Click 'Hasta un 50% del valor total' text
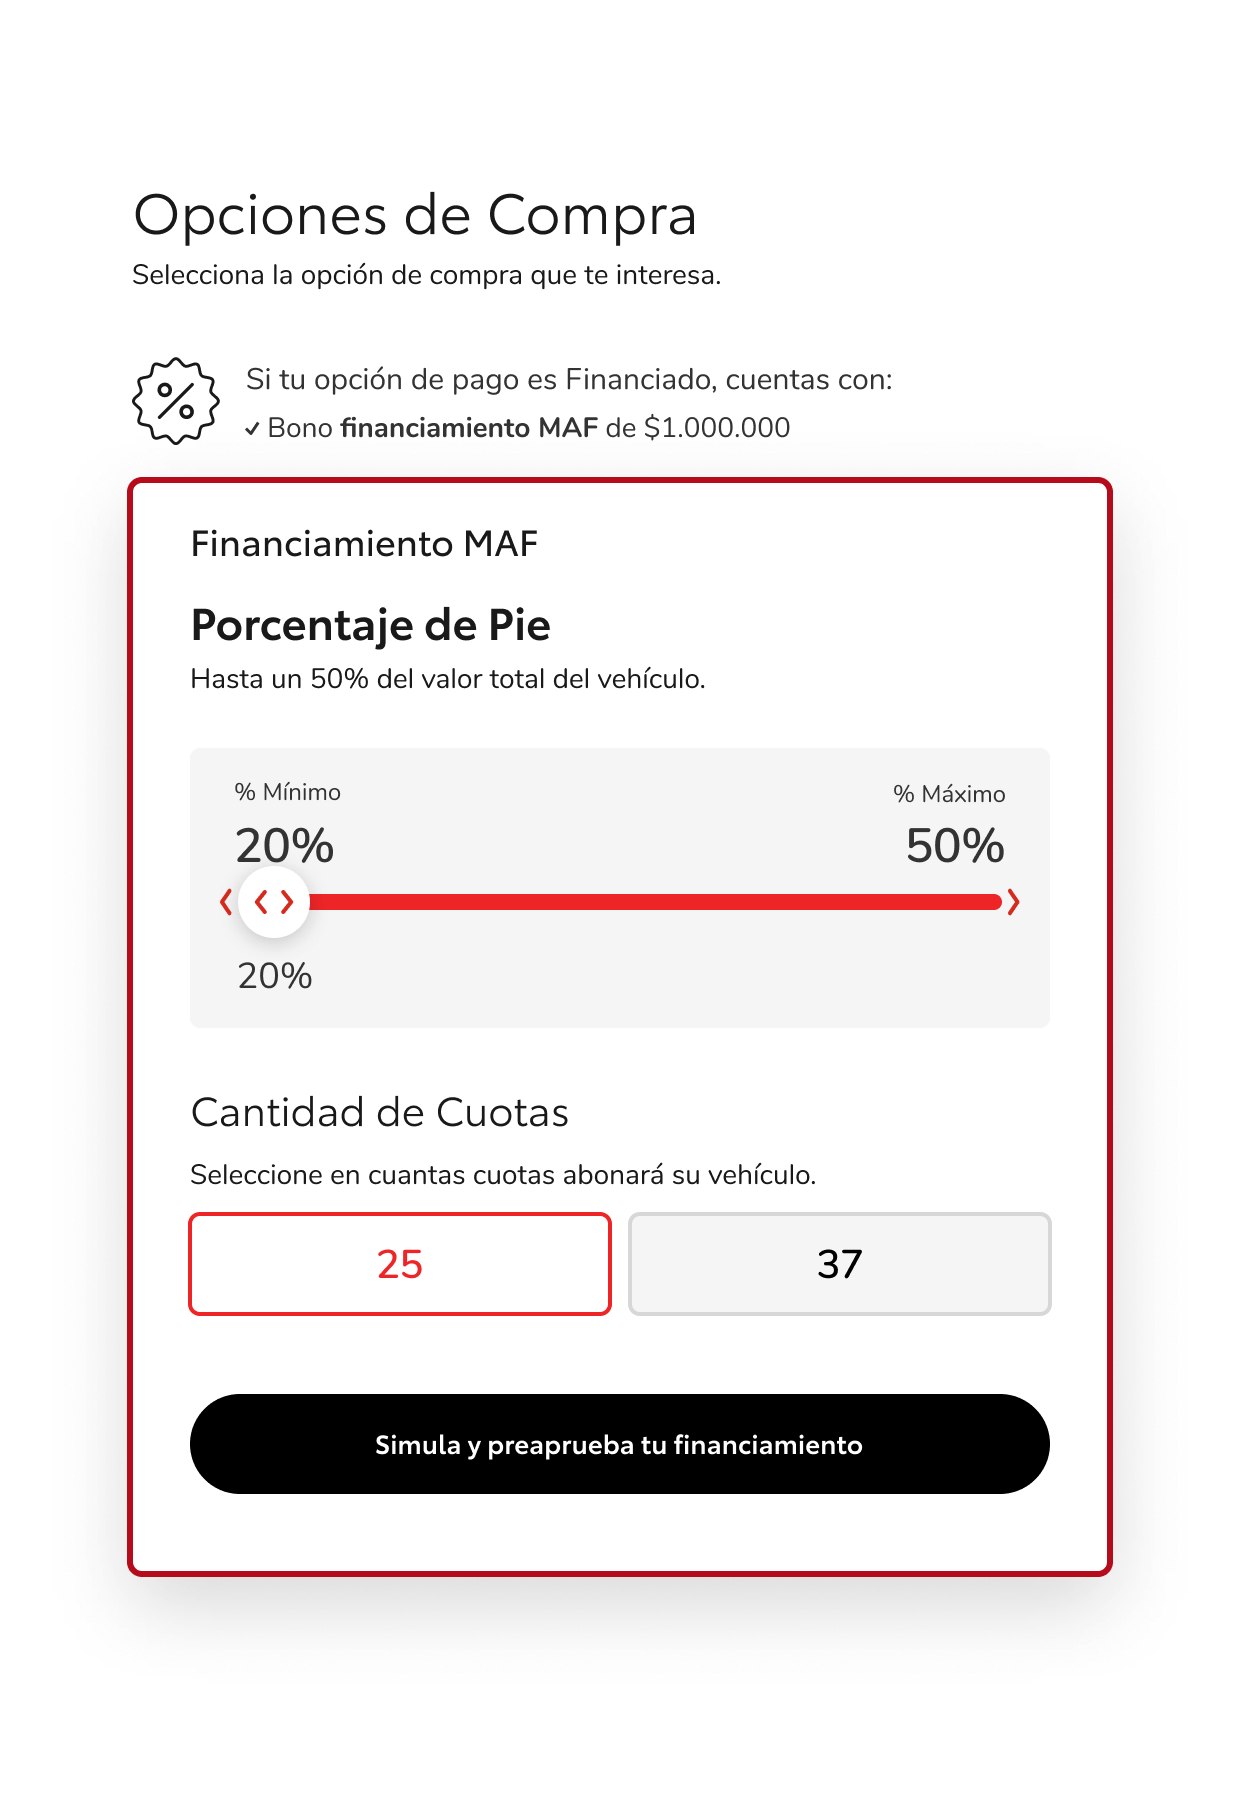The height and width of the screenshot is (1800, 1240). (448, 679)
